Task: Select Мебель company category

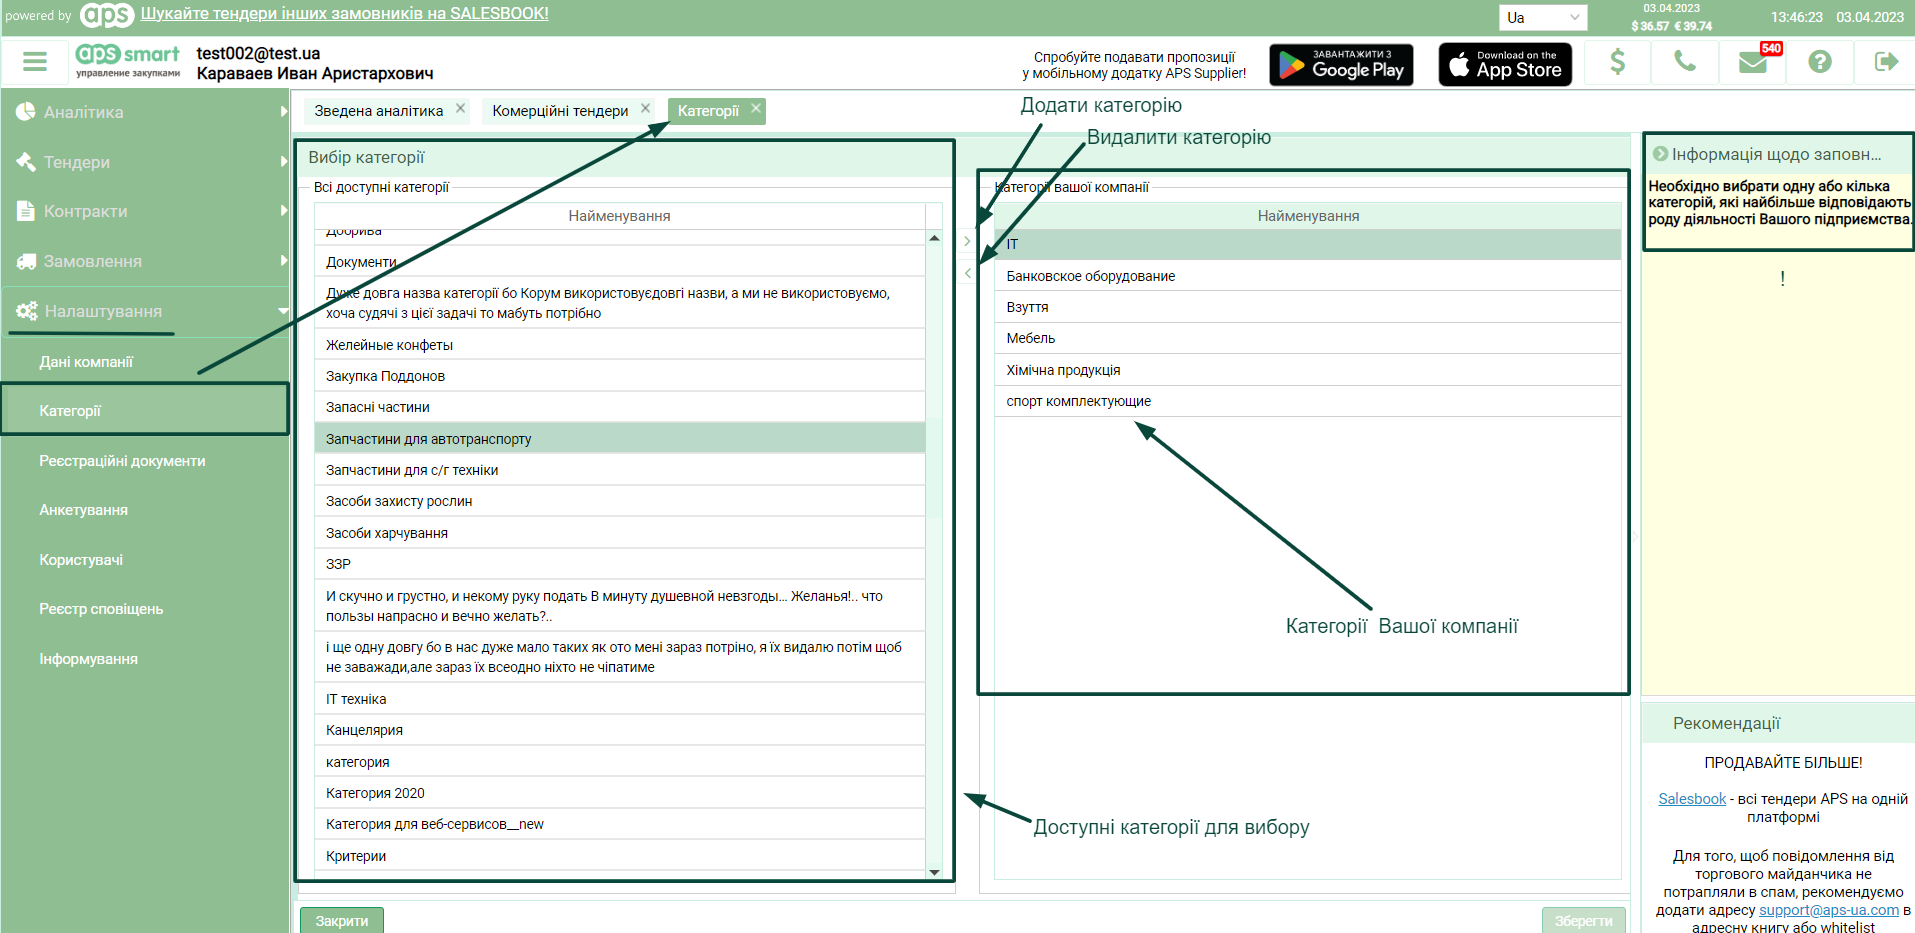Action: click(1308, 338)
